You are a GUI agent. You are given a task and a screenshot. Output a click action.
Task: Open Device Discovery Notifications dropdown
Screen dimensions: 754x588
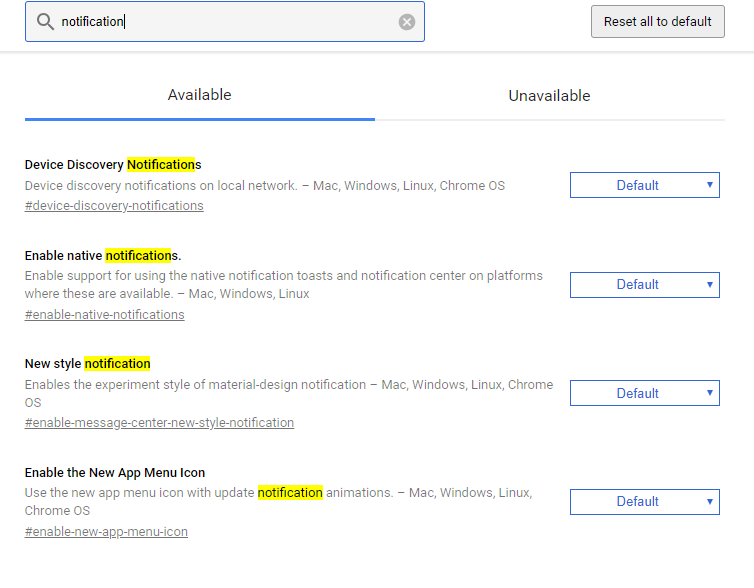pos(644,185)
